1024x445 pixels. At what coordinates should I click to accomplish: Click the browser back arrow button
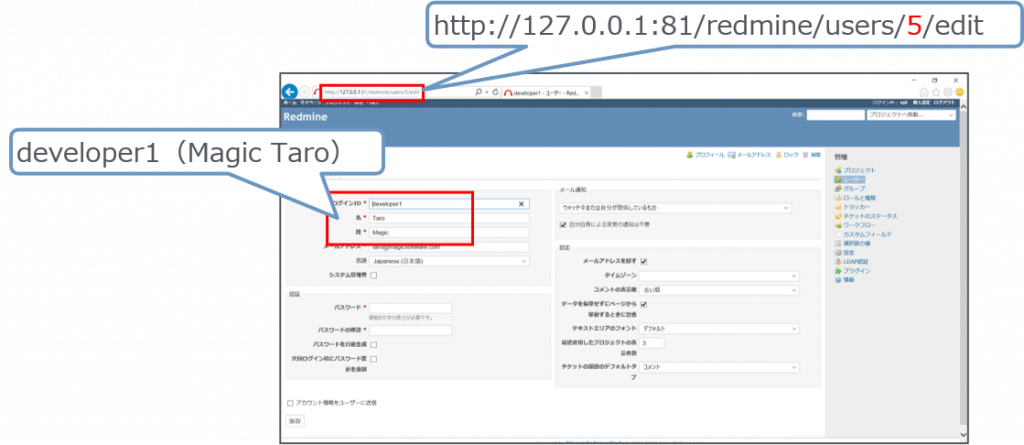tap(290, 91)
